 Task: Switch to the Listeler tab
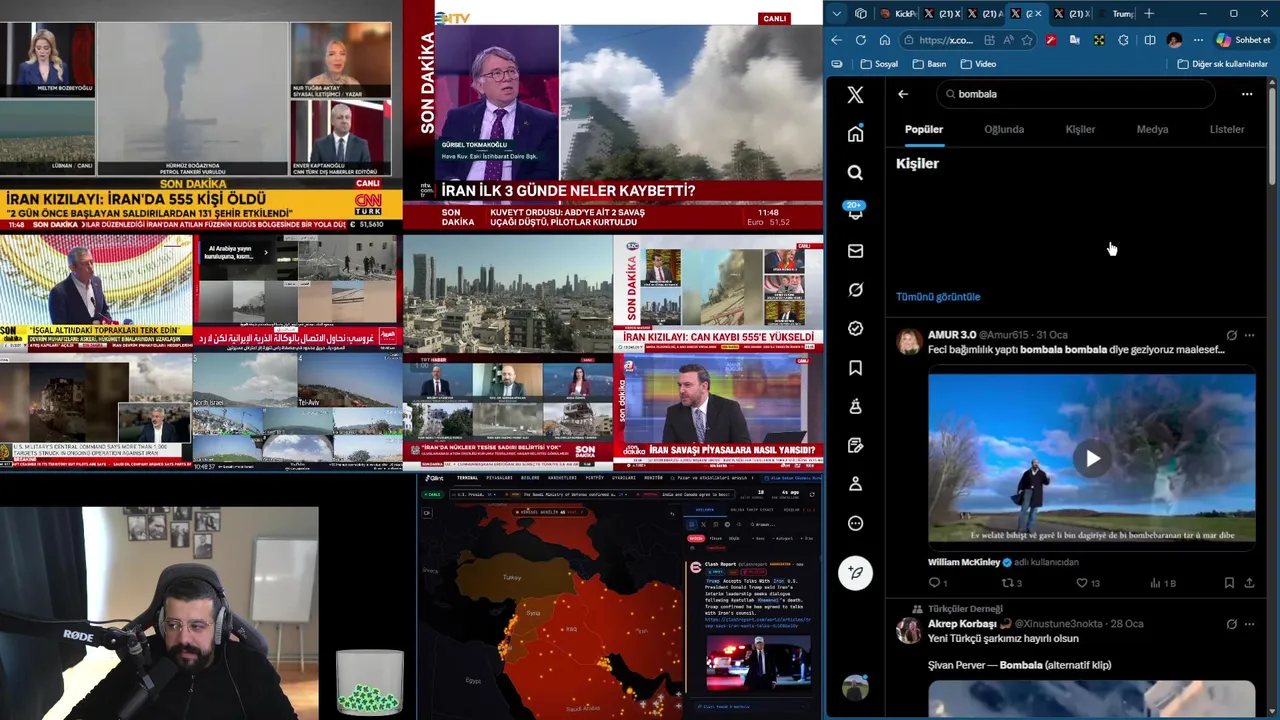[x=1227, y=129]
